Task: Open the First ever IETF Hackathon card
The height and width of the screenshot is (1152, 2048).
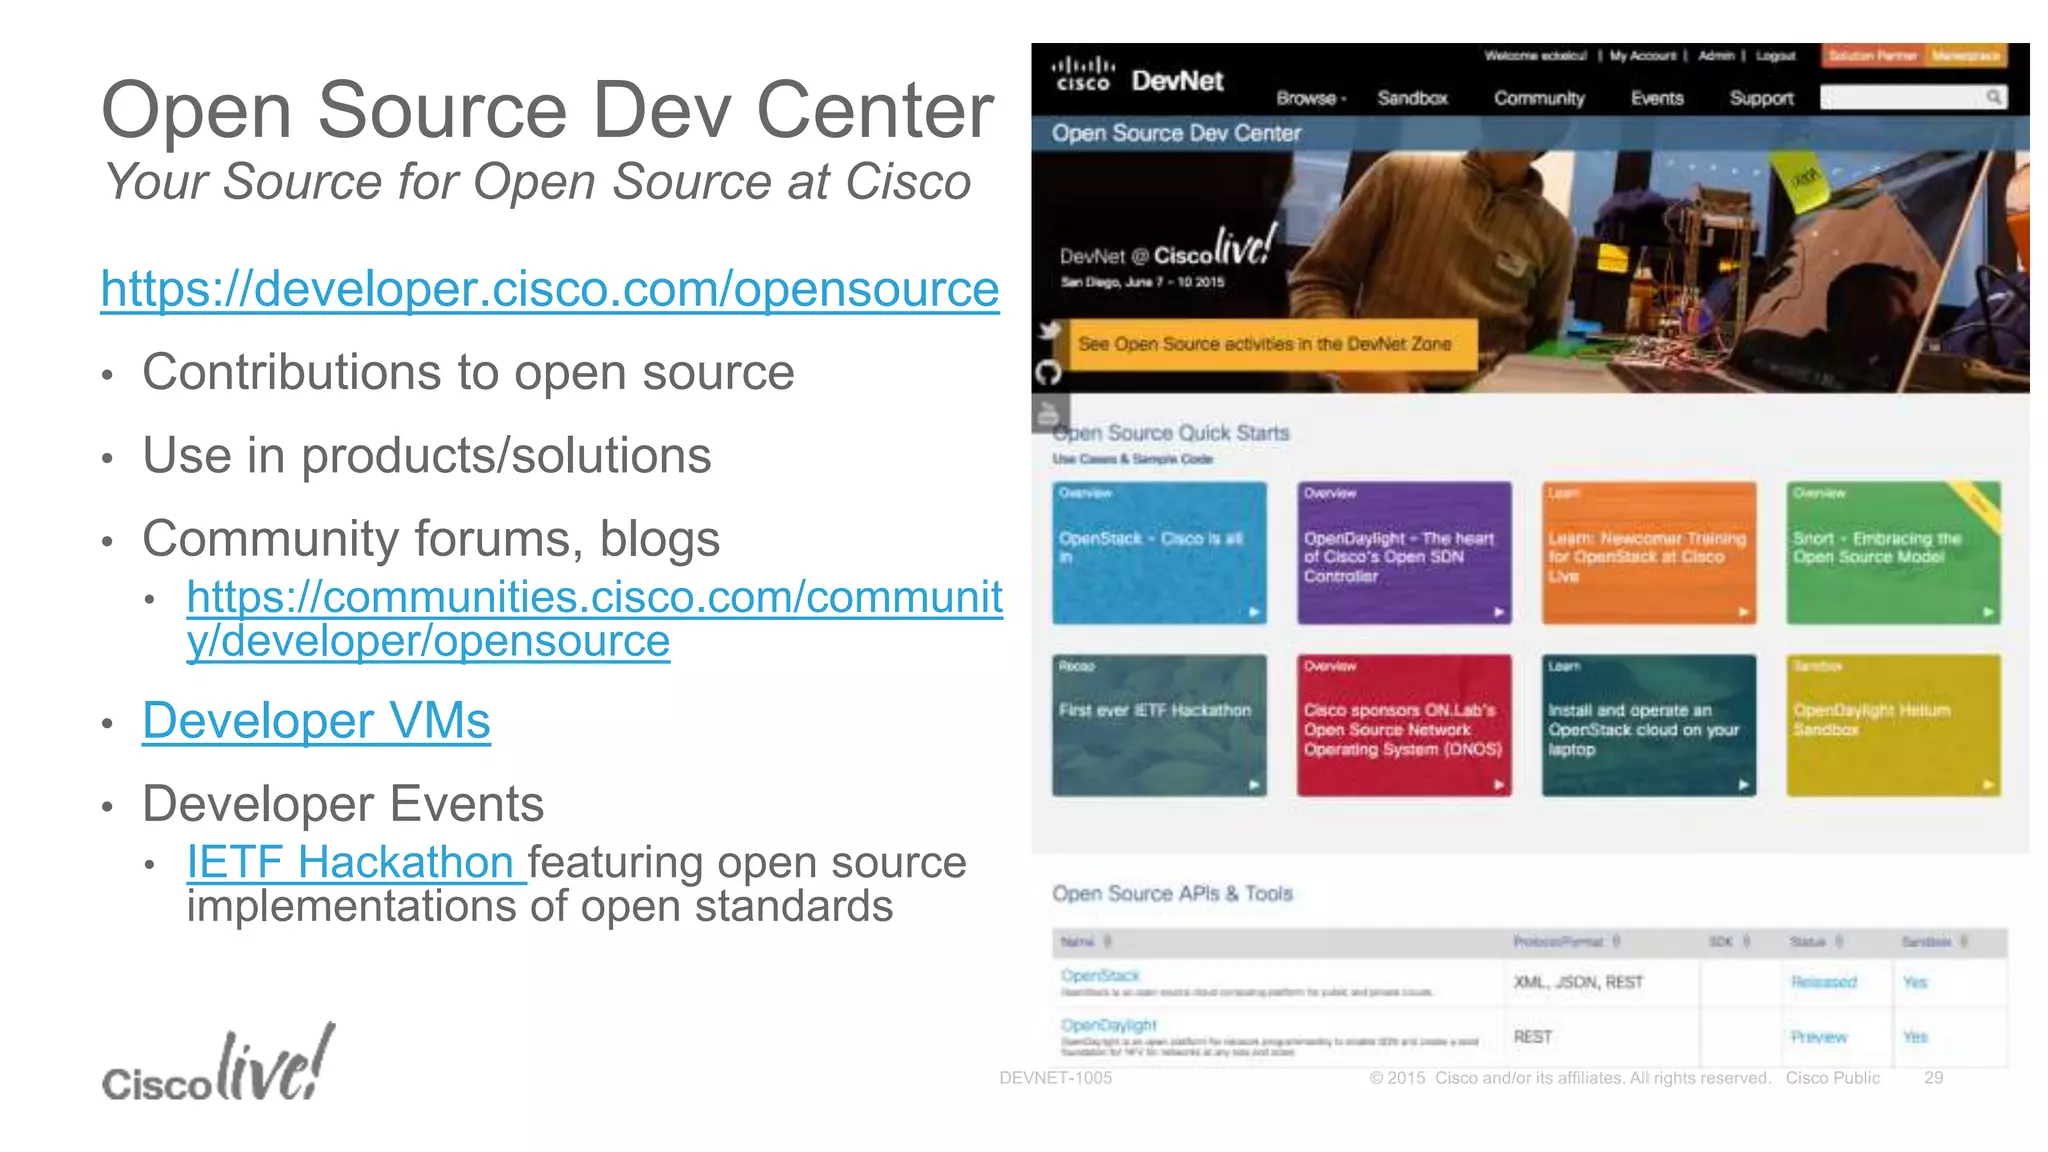Action: 1159,726
